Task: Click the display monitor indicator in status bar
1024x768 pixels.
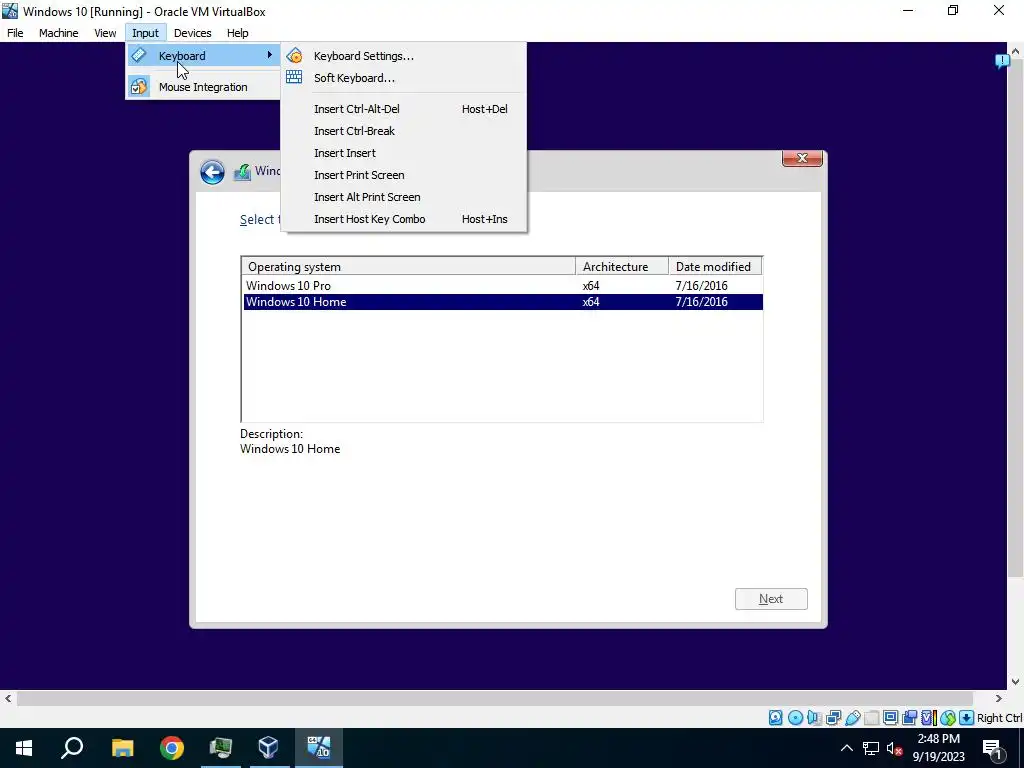Action: tap(890, 718)
